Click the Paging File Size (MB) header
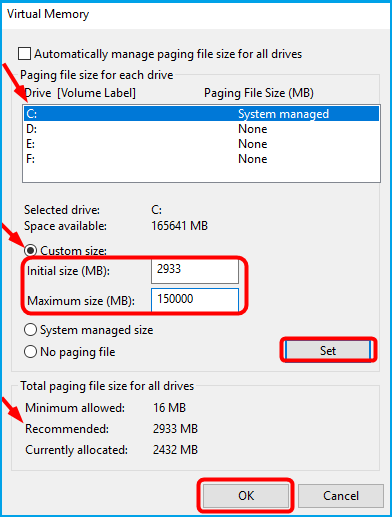Screen dimensions: 392x517 [x=259, y=93]
